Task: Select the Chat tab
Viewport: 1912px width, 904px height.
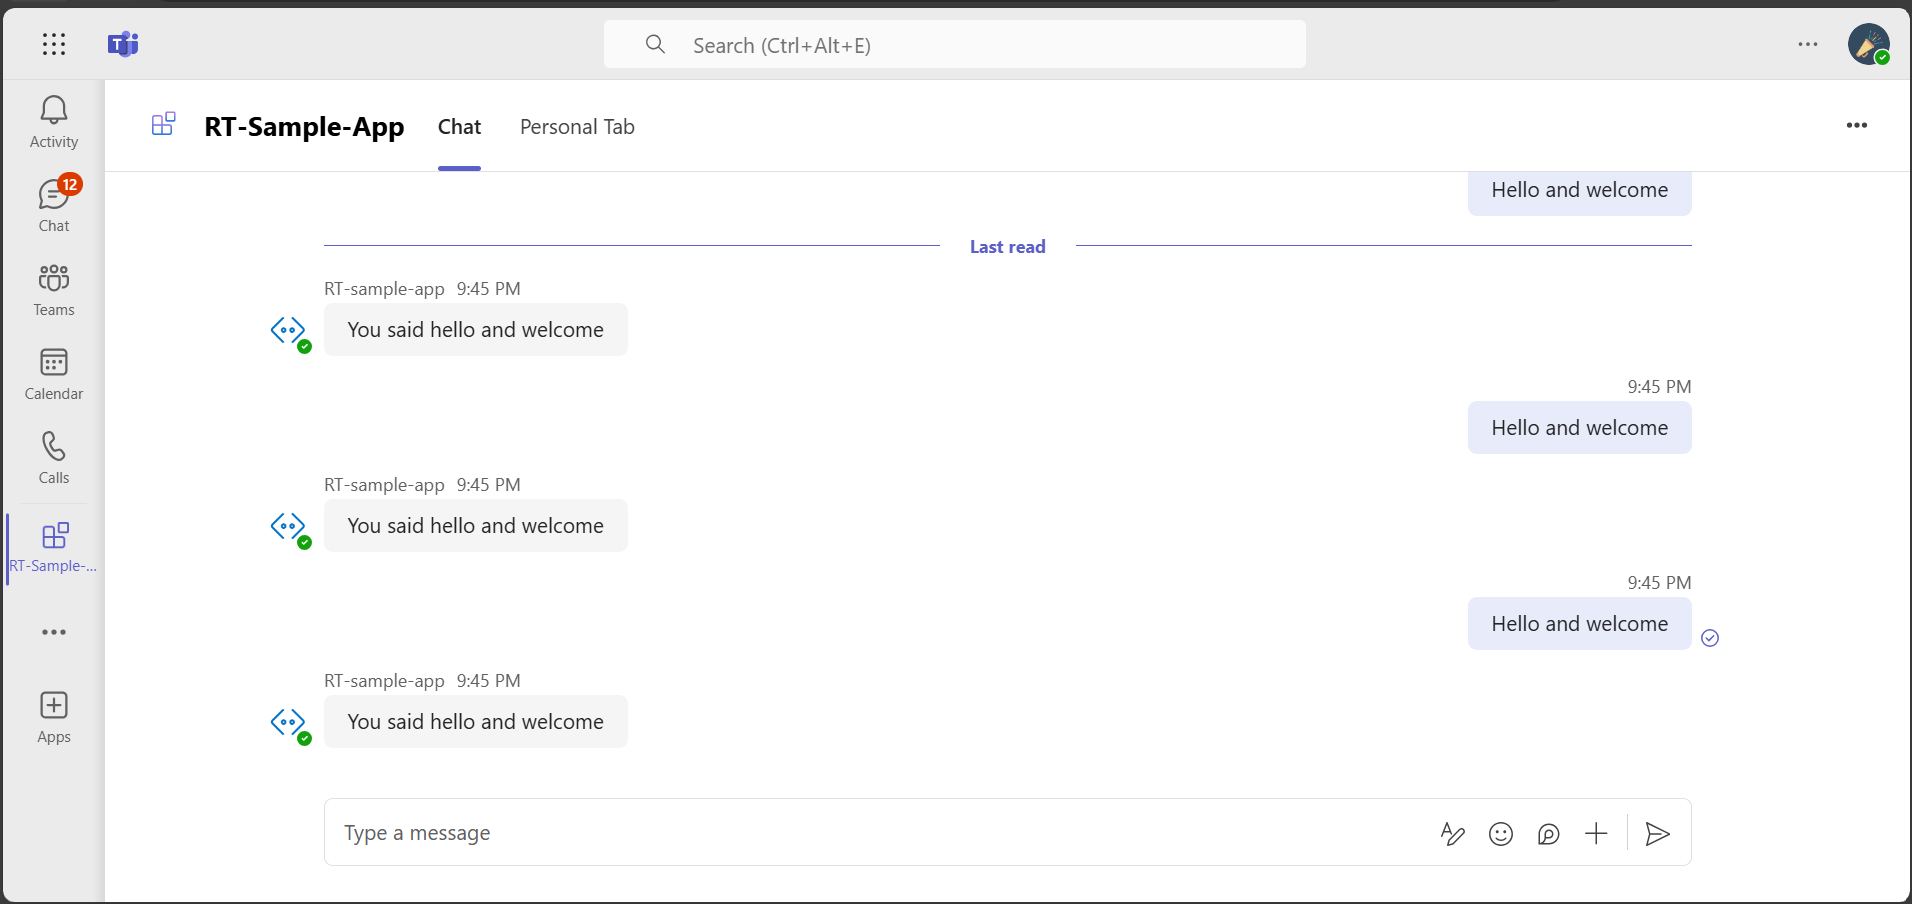Action: 459,127
